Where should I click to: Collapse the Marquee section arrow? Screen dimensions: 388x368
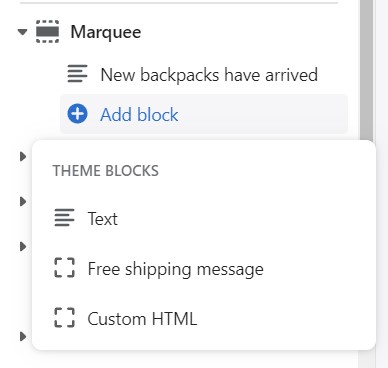[22, 32]
